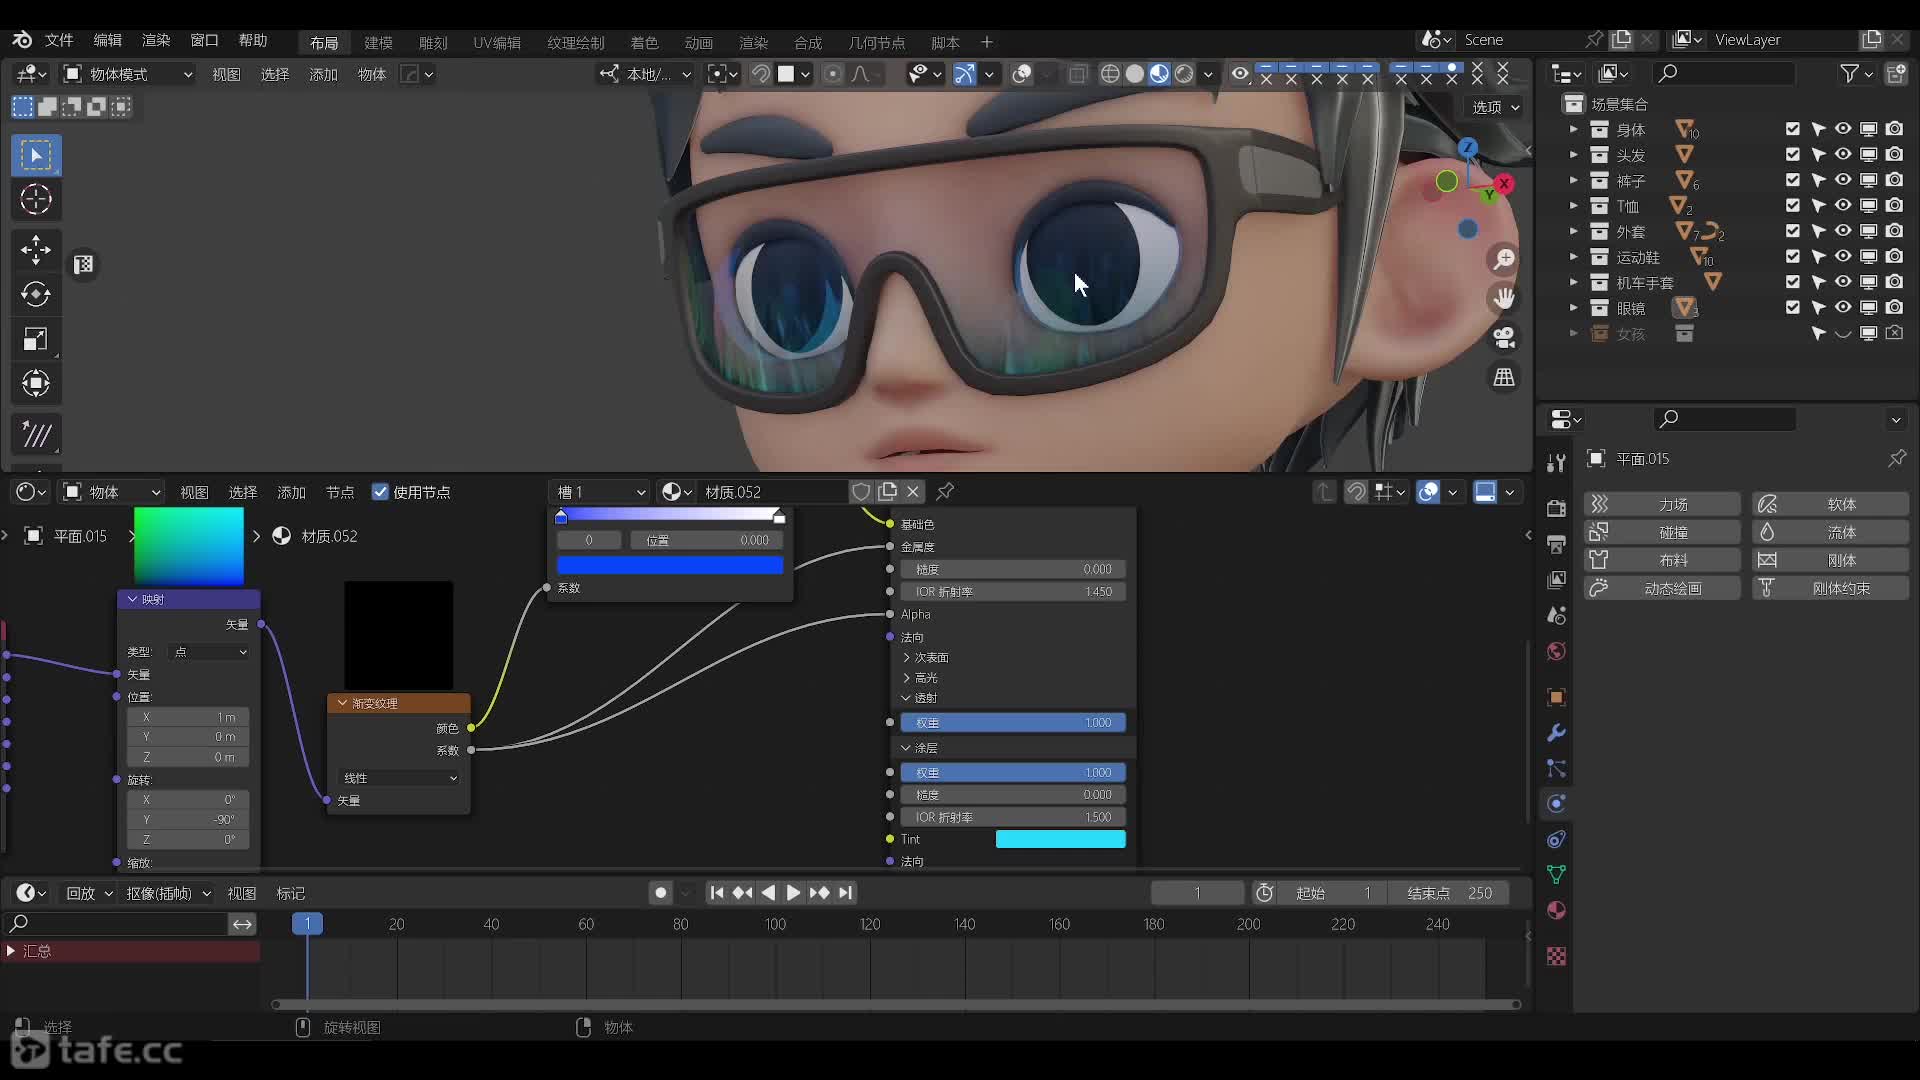Choose the Transform tool in toolbar

tap(36, 383)
